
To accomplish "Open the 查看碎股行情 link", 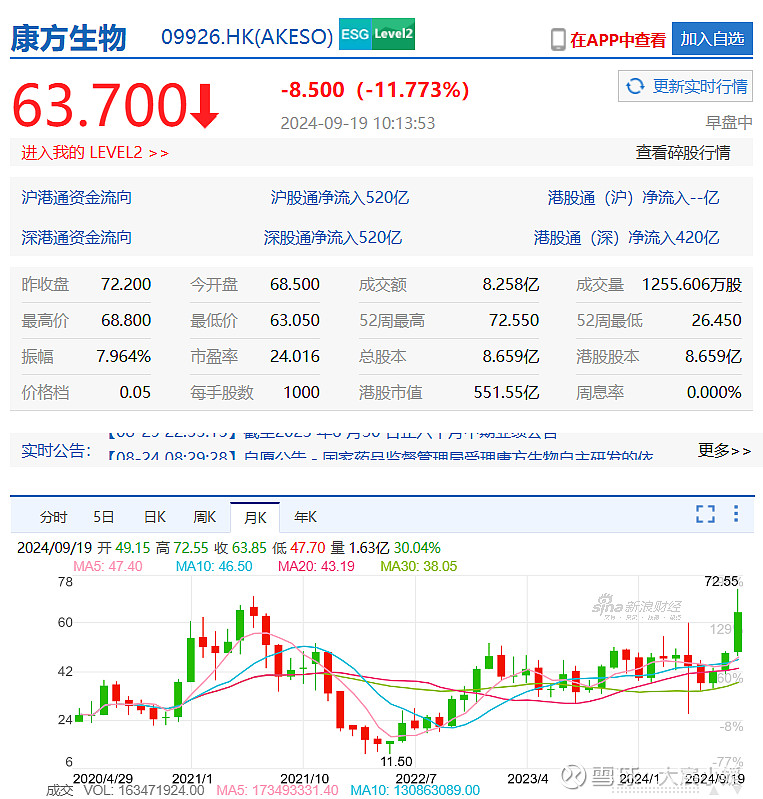I will point(683,152).
